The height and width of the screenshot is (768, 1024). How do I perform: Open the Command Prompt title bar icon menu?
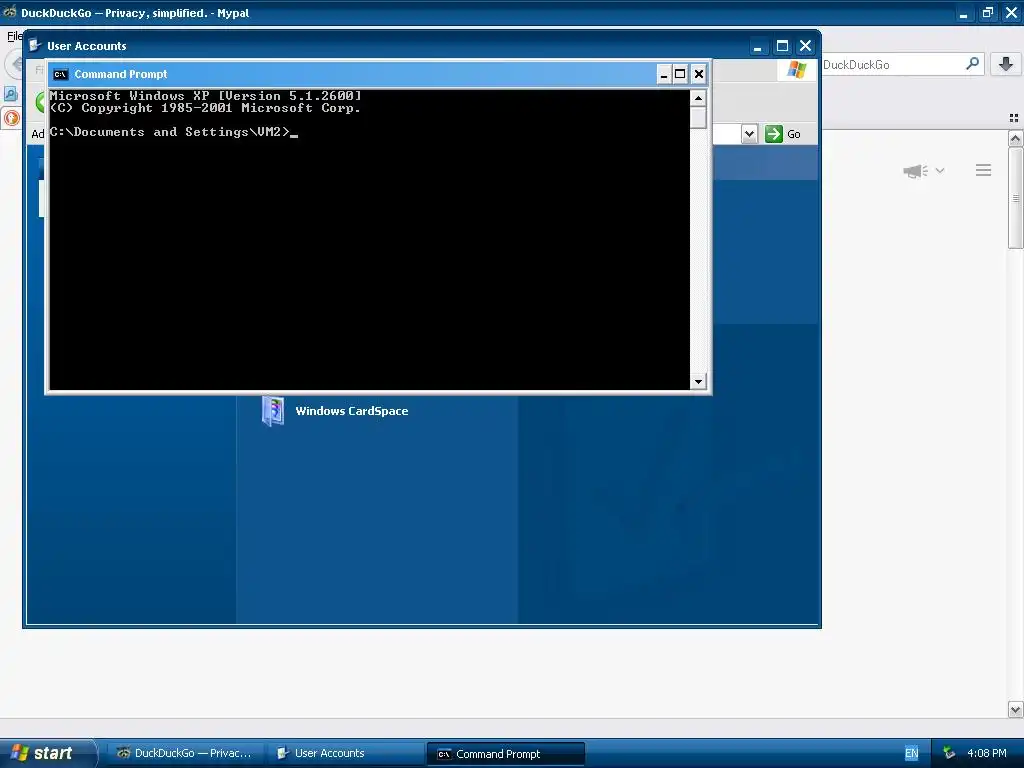[60, 74]
